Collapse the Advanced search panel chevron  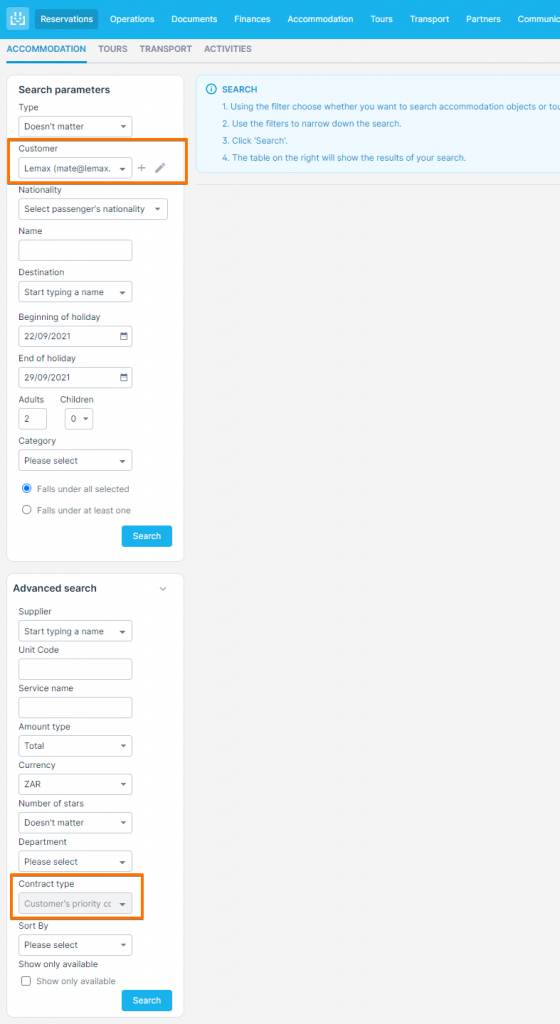(163, 588)
